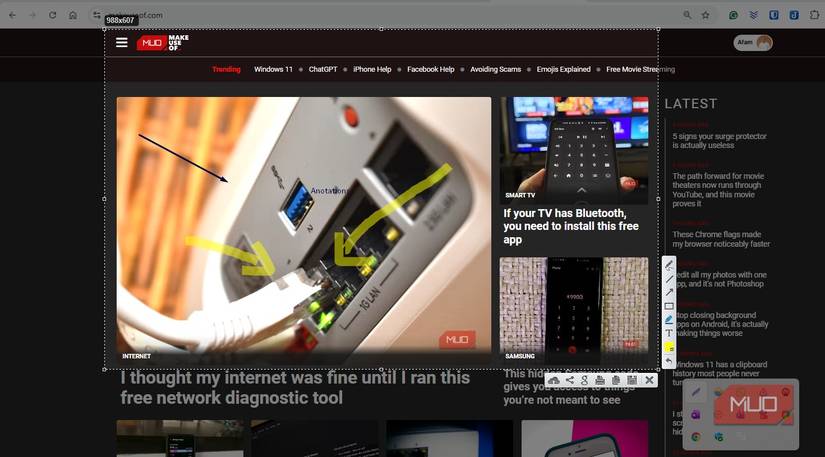The image size is (825, 457).
Task: Select the Lightshot Text tool
Action: coord(669,333)
